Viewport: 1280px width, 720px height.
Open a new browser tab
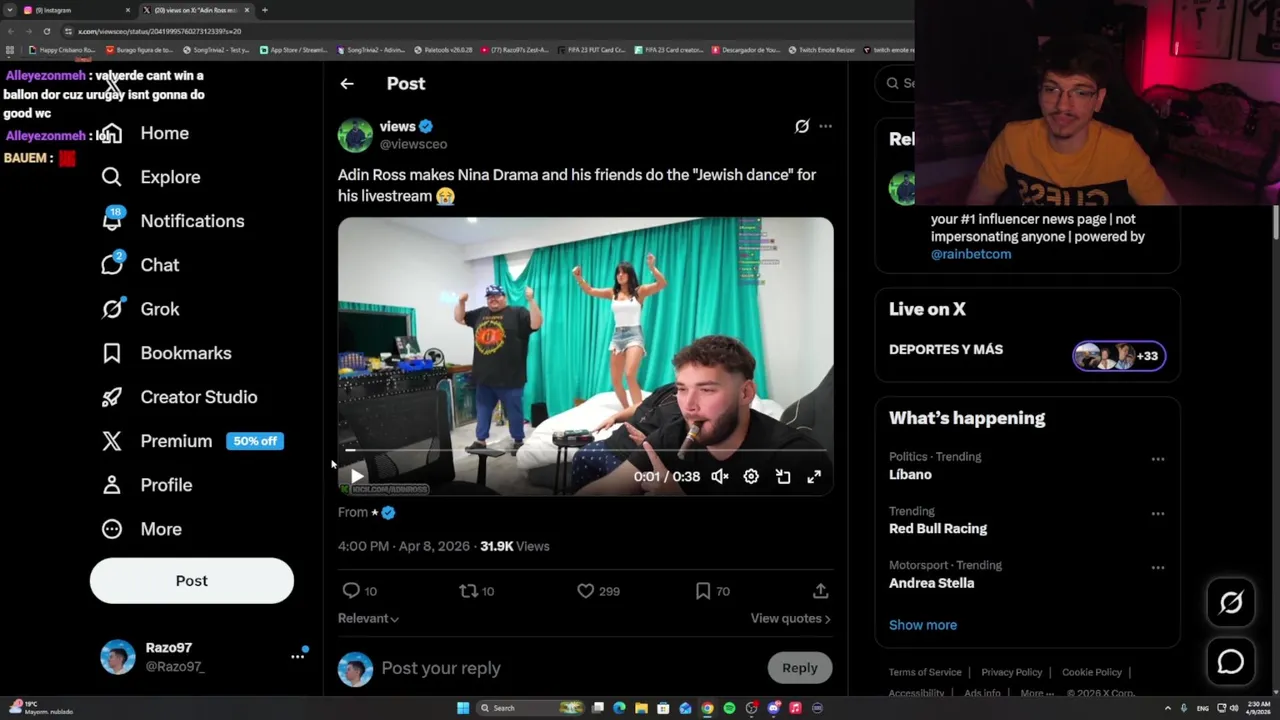[265, 10]
